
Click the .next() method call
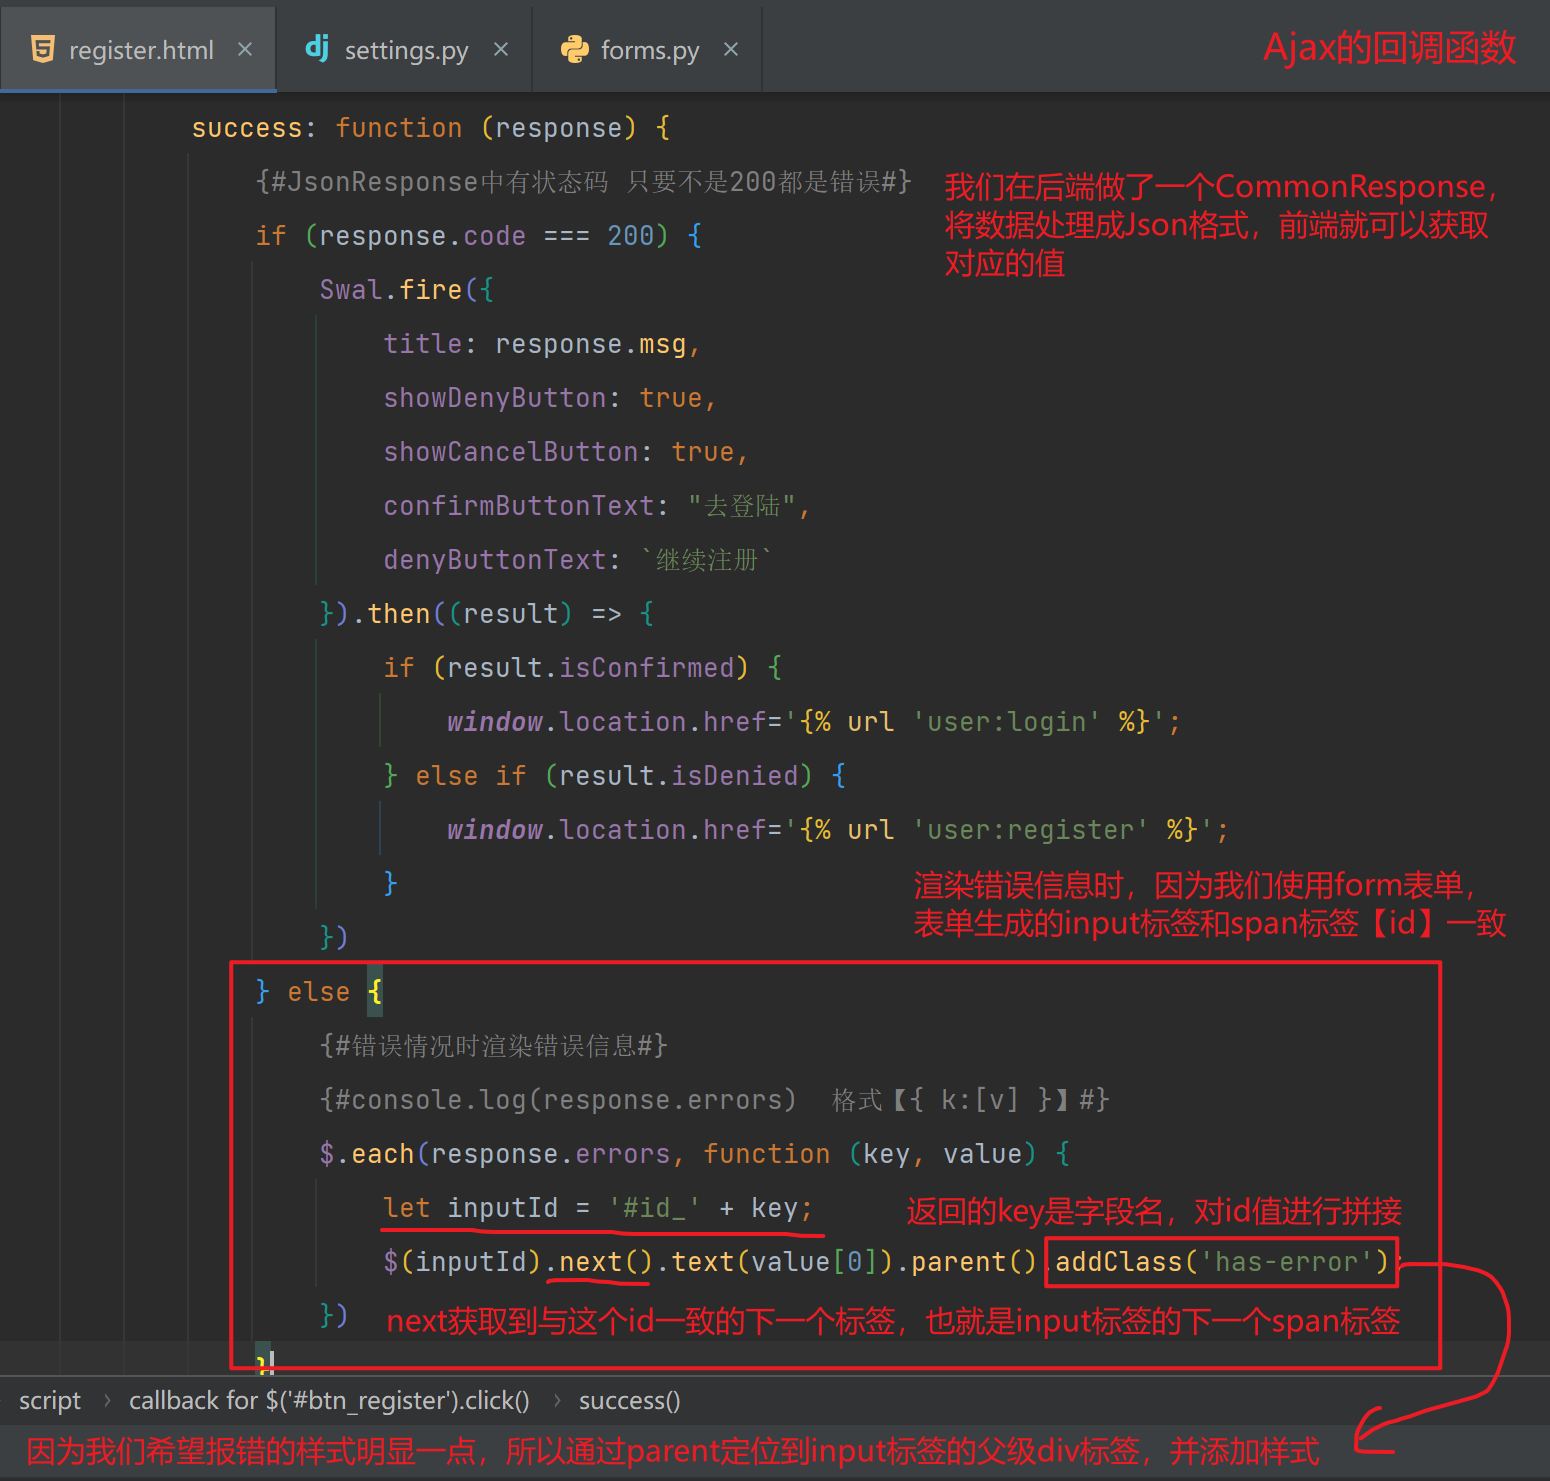[599, 1262]
